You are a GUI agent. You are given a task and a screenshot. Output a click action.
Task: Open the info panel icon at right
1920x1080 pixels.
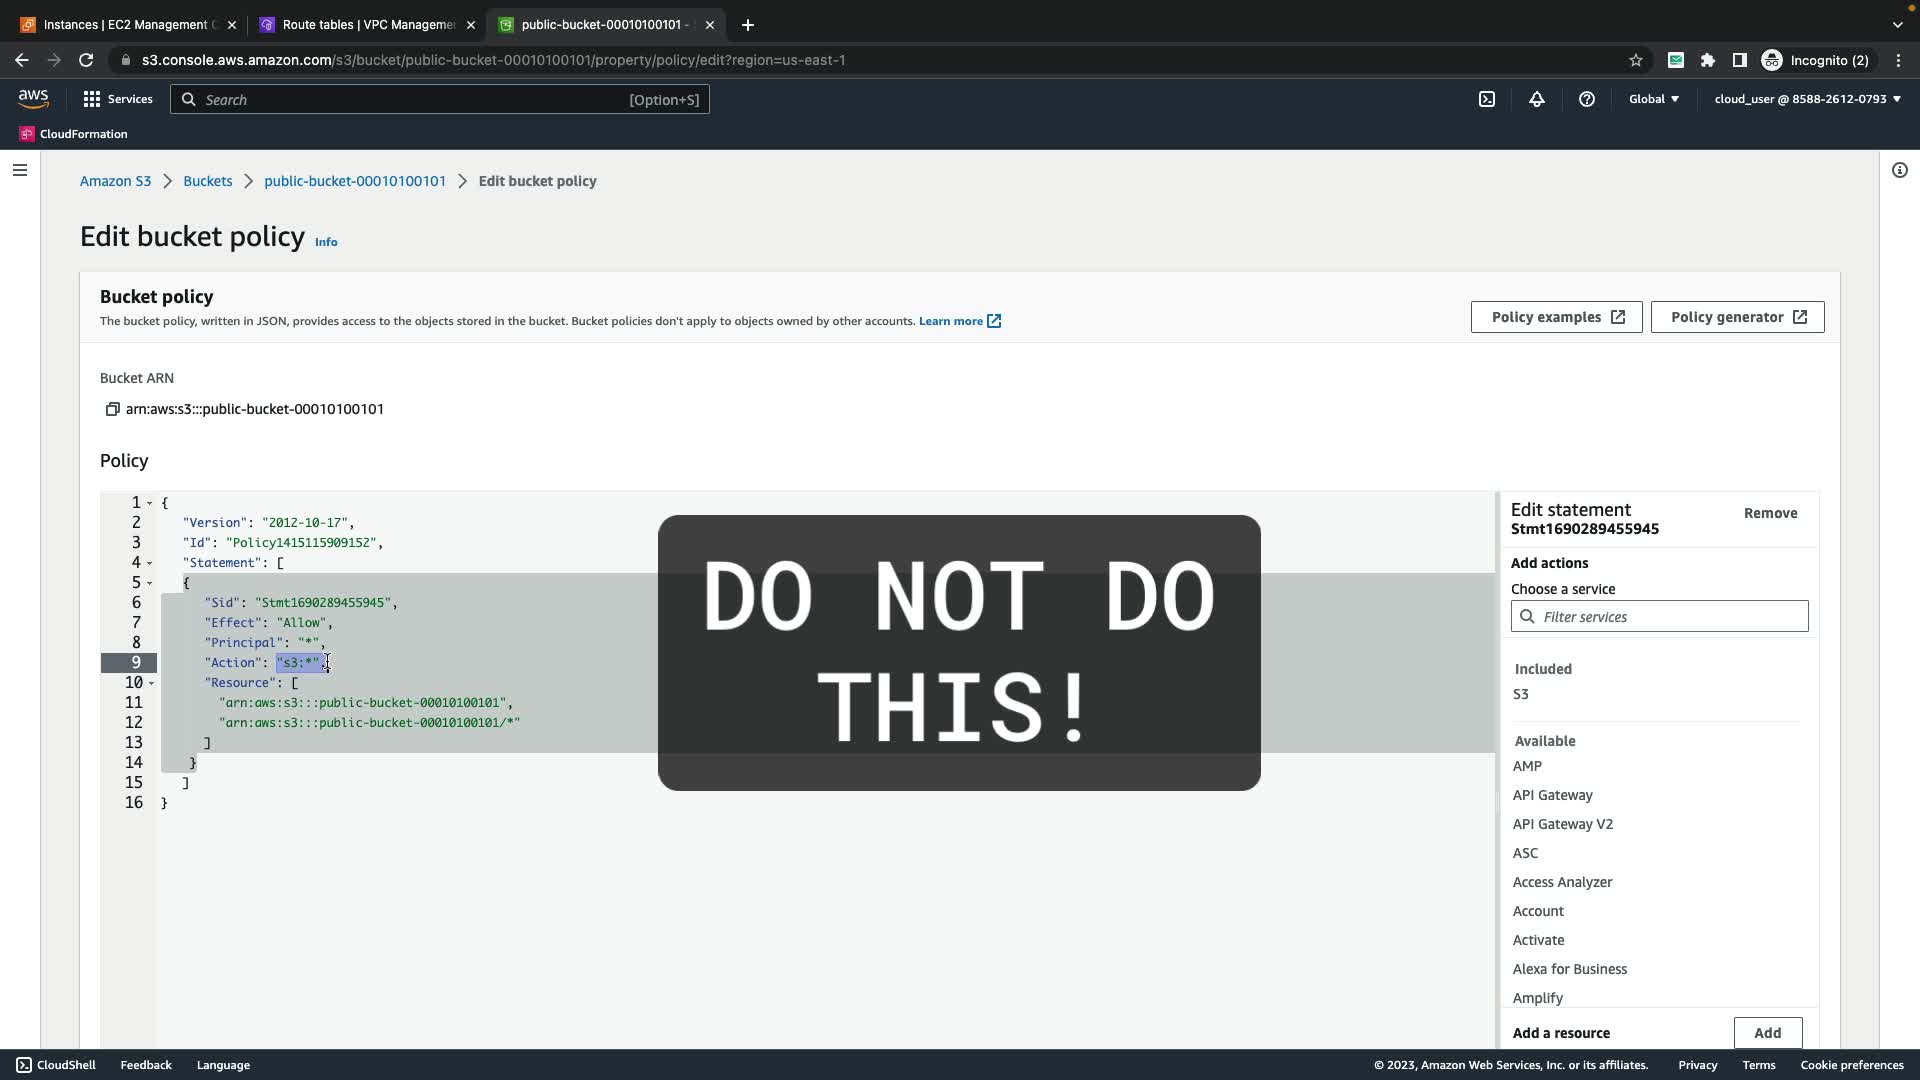(x=1899, y=170)
